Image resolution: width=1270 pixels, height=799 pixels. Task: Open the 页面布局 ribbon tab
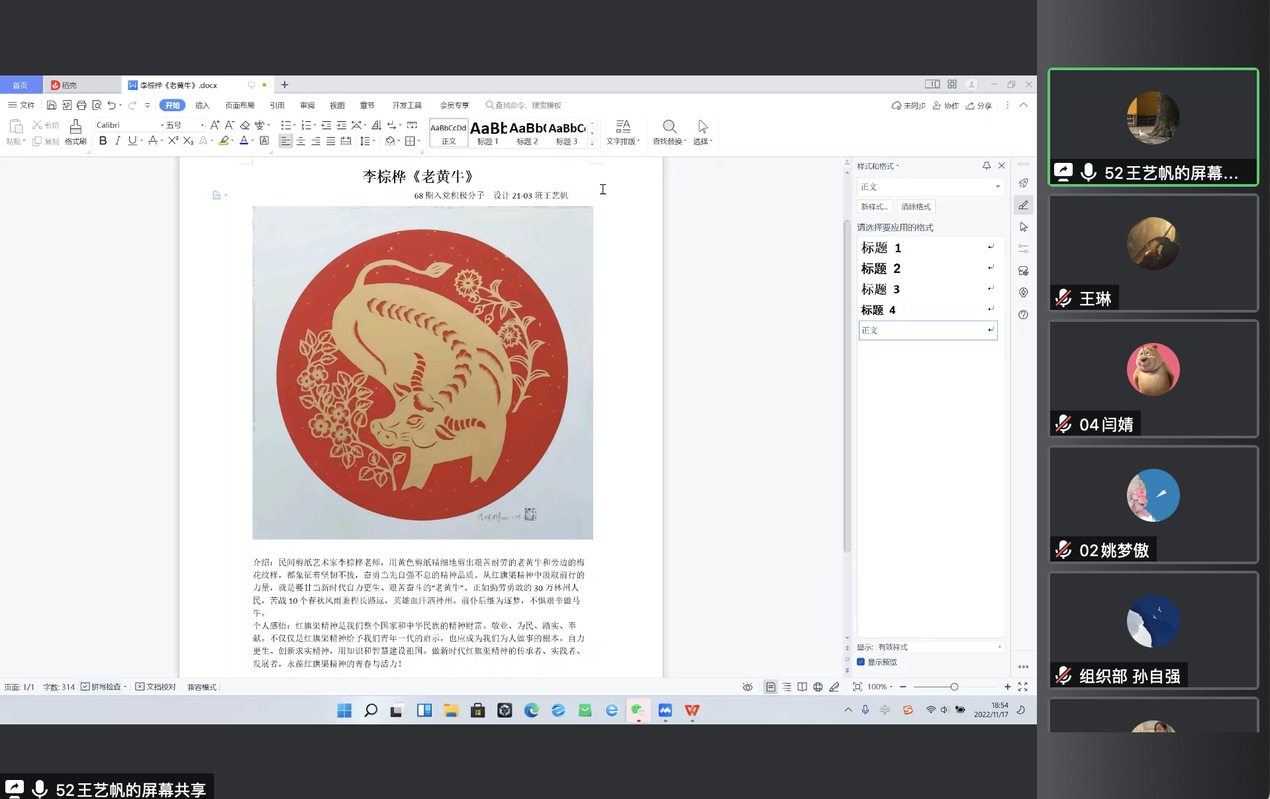tap(239, 105)
